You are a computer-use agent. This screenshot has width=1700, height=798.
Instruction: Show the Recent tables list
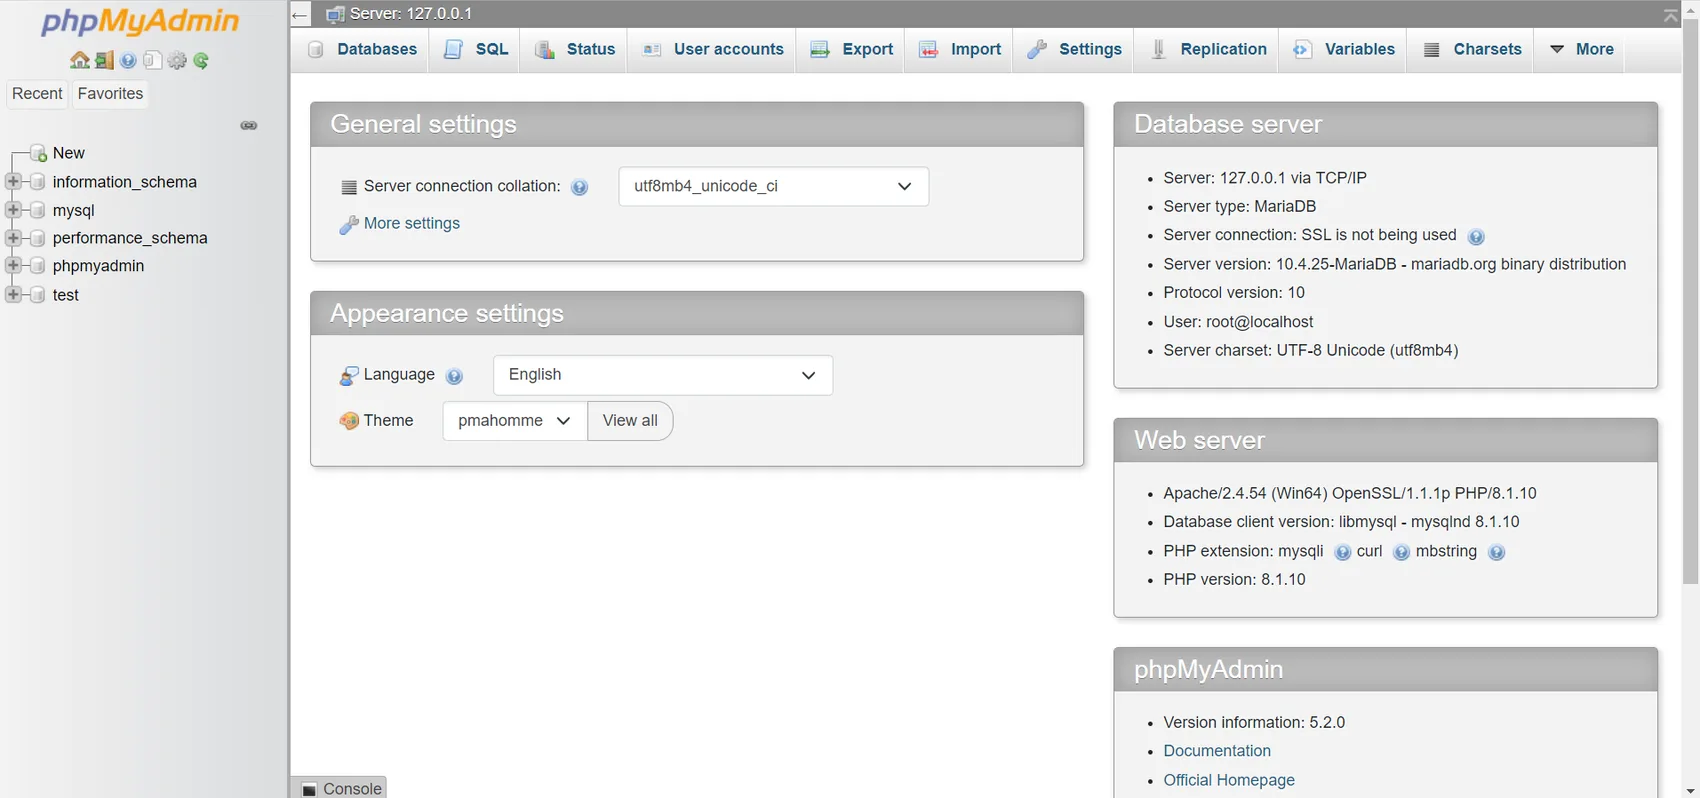[37, 94]
